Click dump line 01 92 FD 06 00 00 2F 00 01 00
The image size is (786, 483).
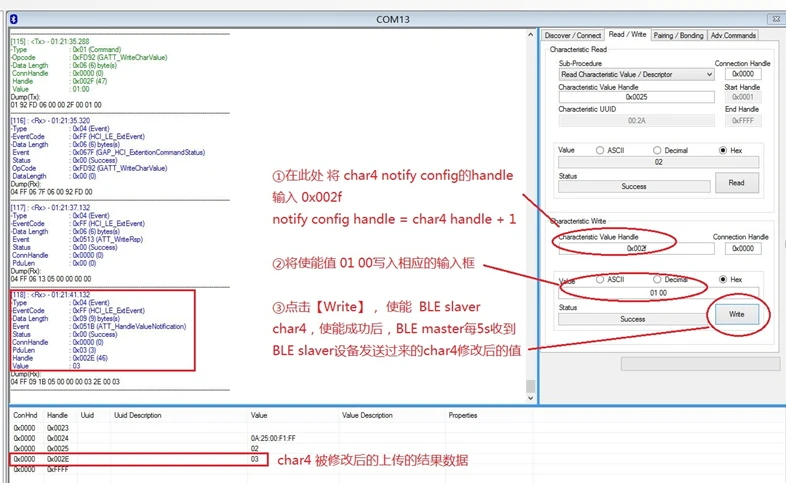(x=56, y=105)
